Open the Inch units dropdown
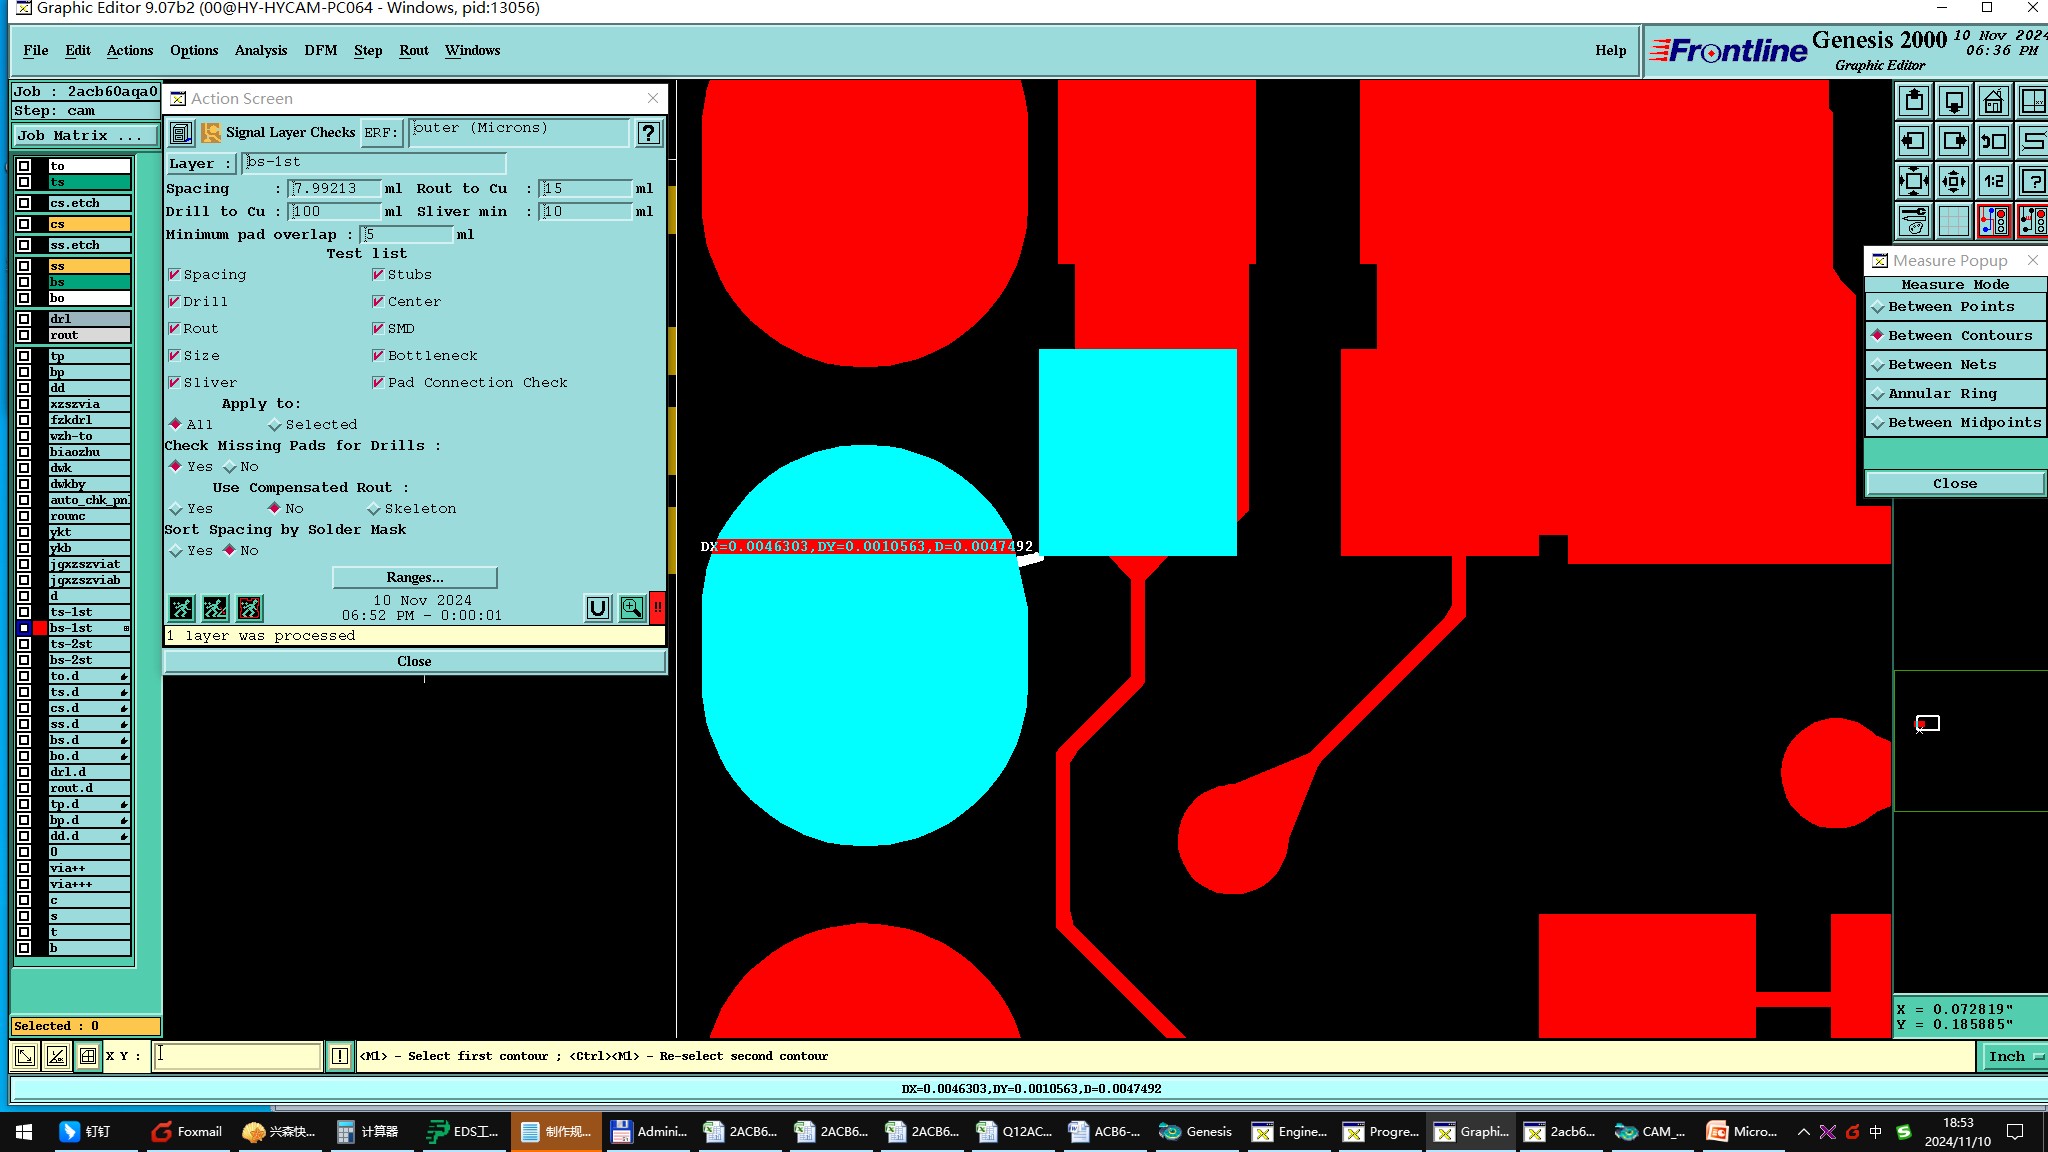2048x1152 pixels. [x=2012, y=1056]
